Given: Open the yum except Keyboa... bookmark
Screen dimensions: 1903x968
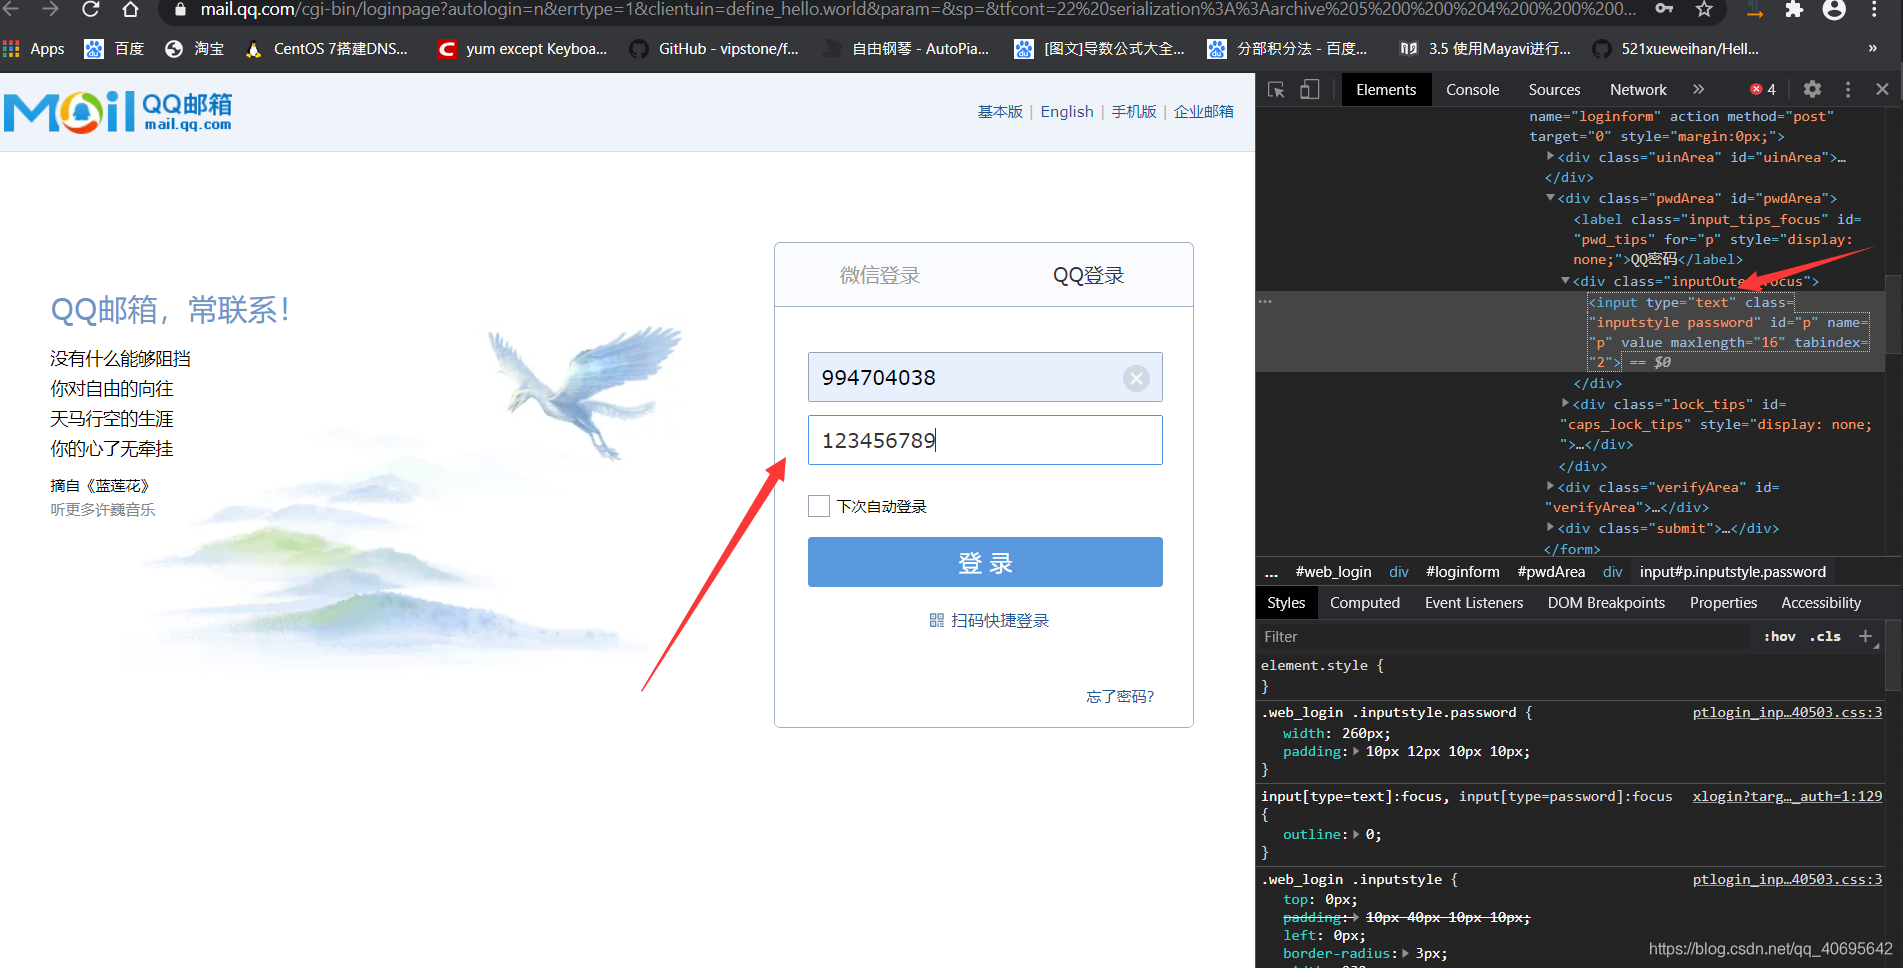Looking at the screenshot, I should 522,49.
